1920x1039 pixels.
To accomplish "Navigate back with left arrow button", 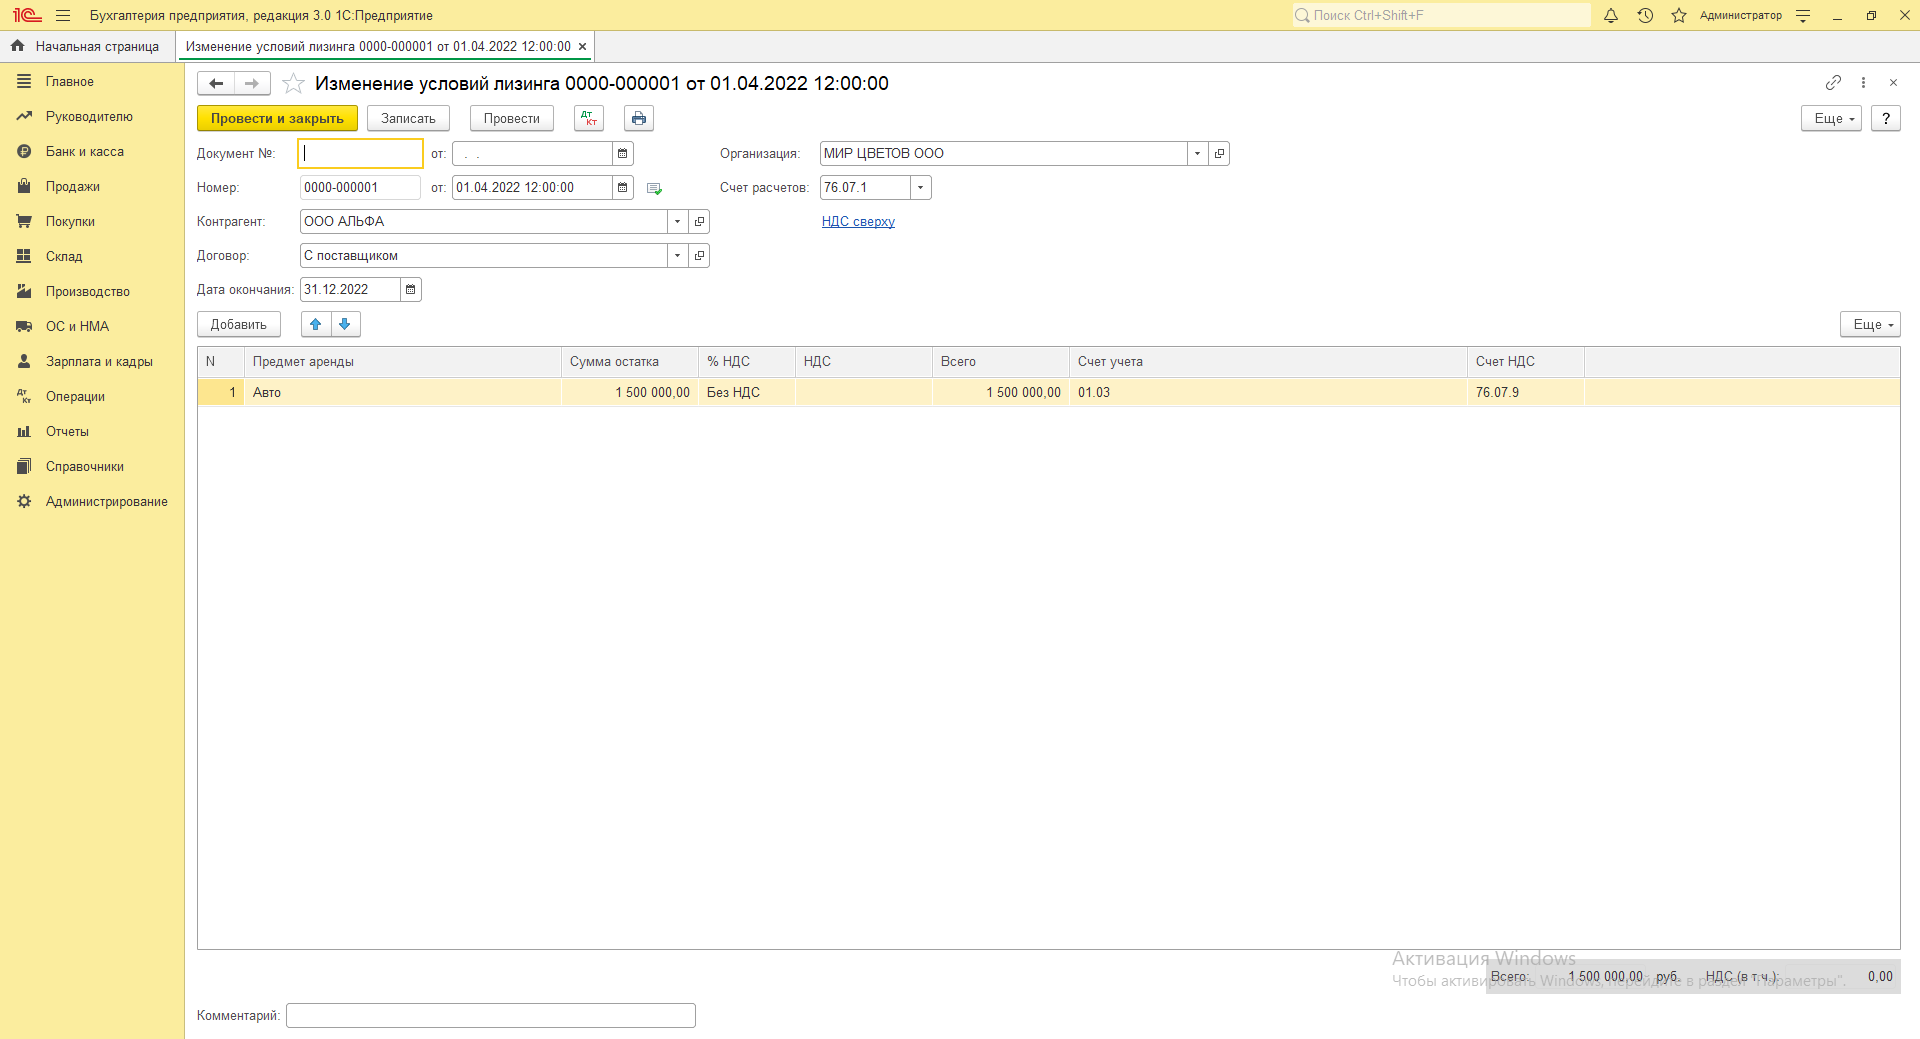I will click(x=216, y=83).
